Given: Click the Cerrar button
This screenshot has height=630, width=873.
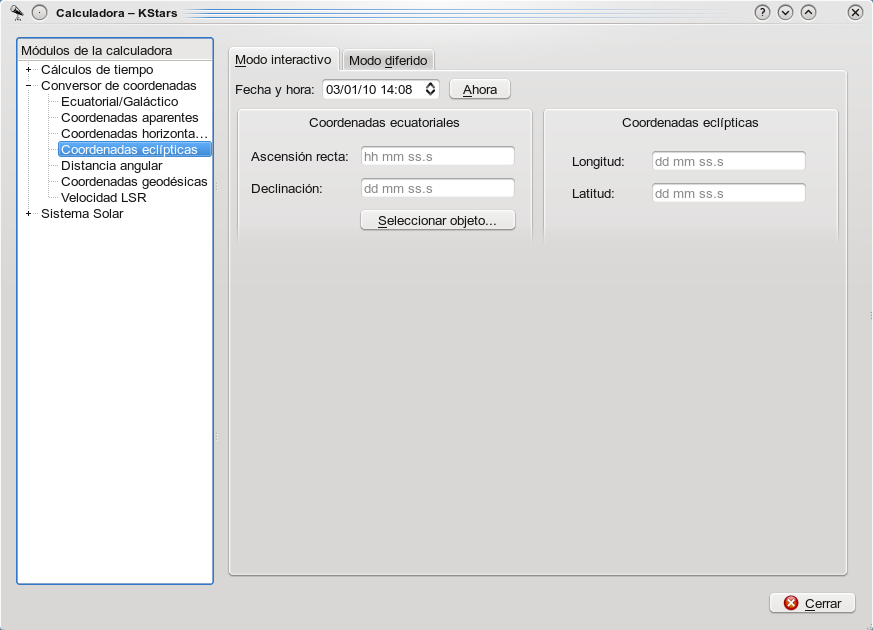Looking at the screenshot, I should click(812, 603).
